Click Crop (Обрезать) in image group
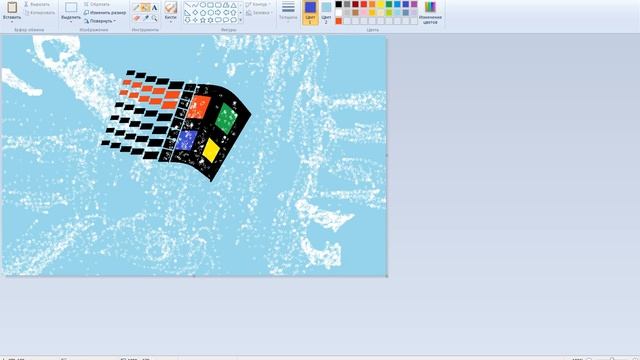The image size is (640, 360). coord(97,4)
